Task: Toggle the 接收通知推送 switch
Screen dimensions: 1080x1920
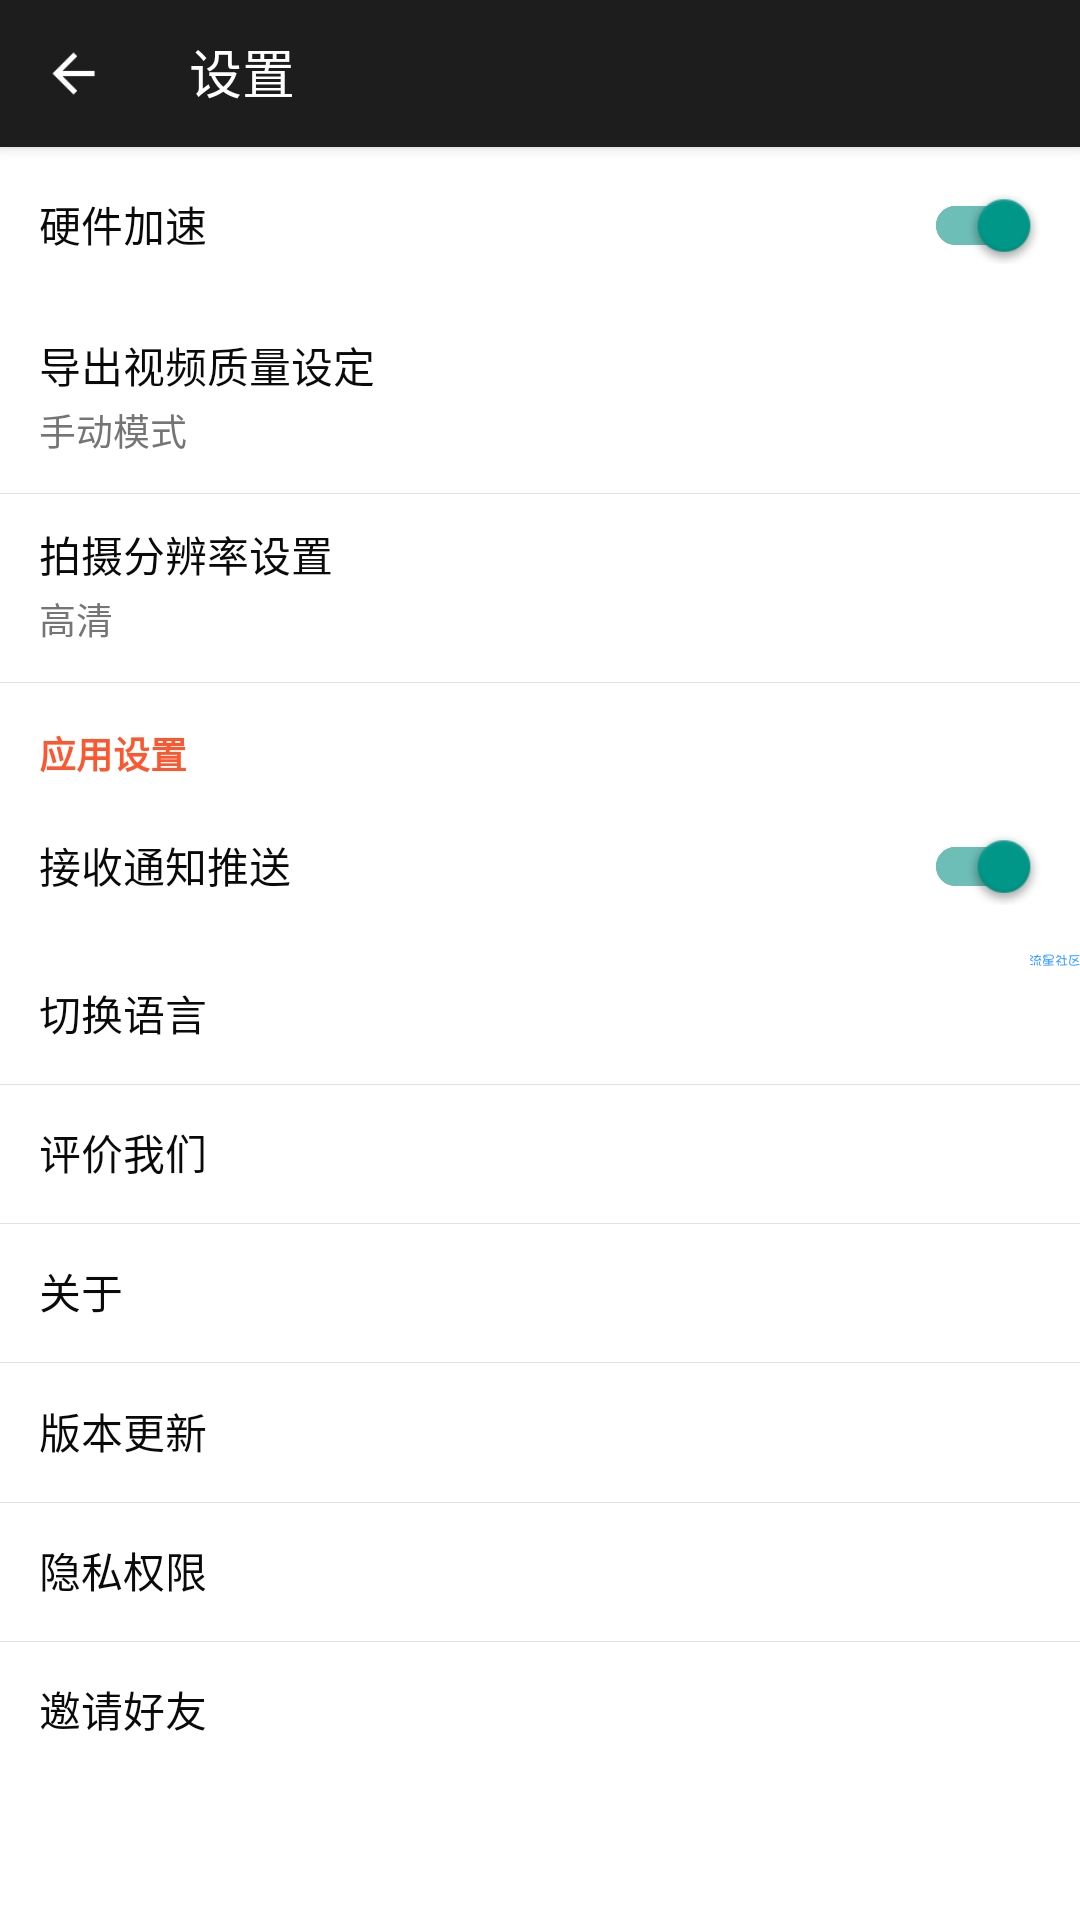Action: click(982, 867)
